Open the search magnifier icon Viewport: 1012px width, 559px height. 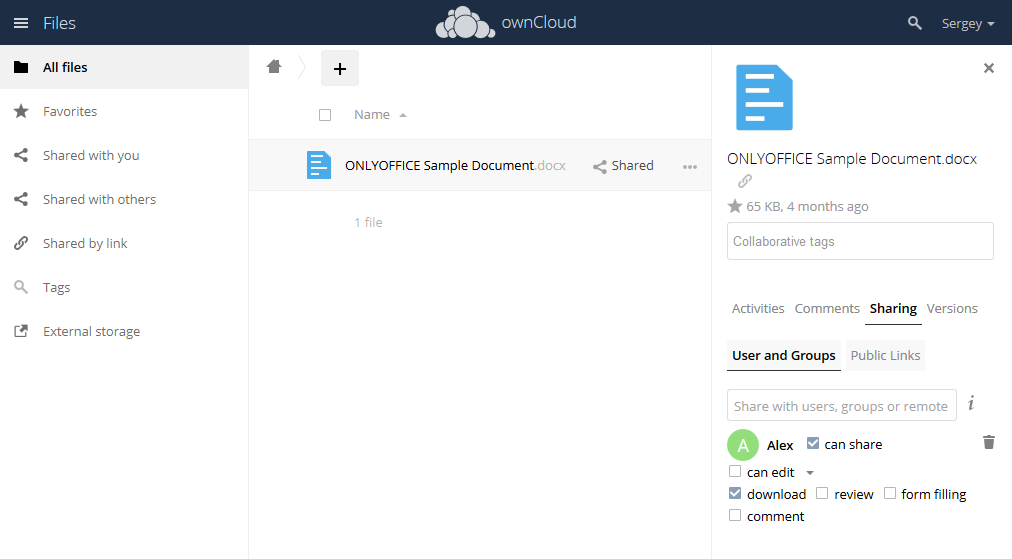pyautogui.click(x=915, y=23)
